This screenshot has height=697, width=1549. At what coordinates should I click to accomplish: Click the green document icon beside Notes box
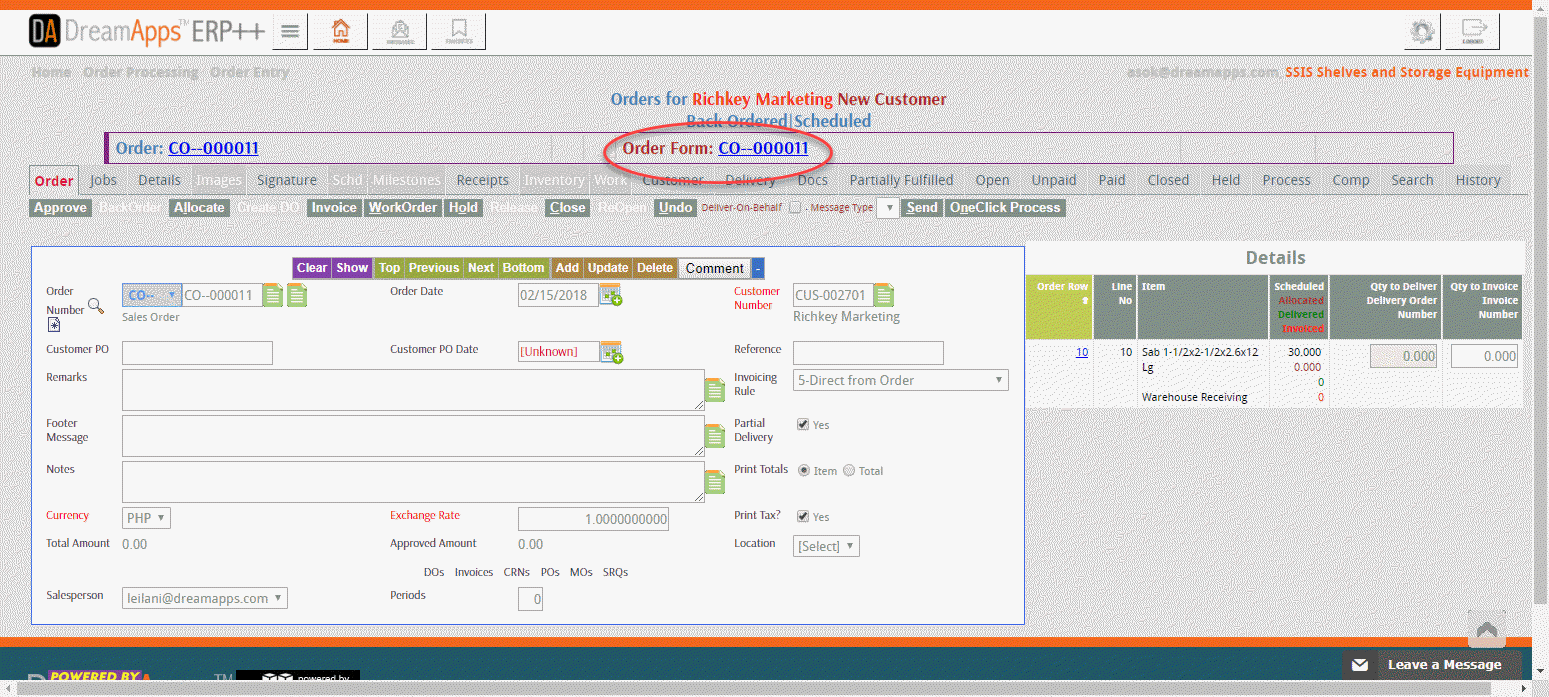[715, 482]
